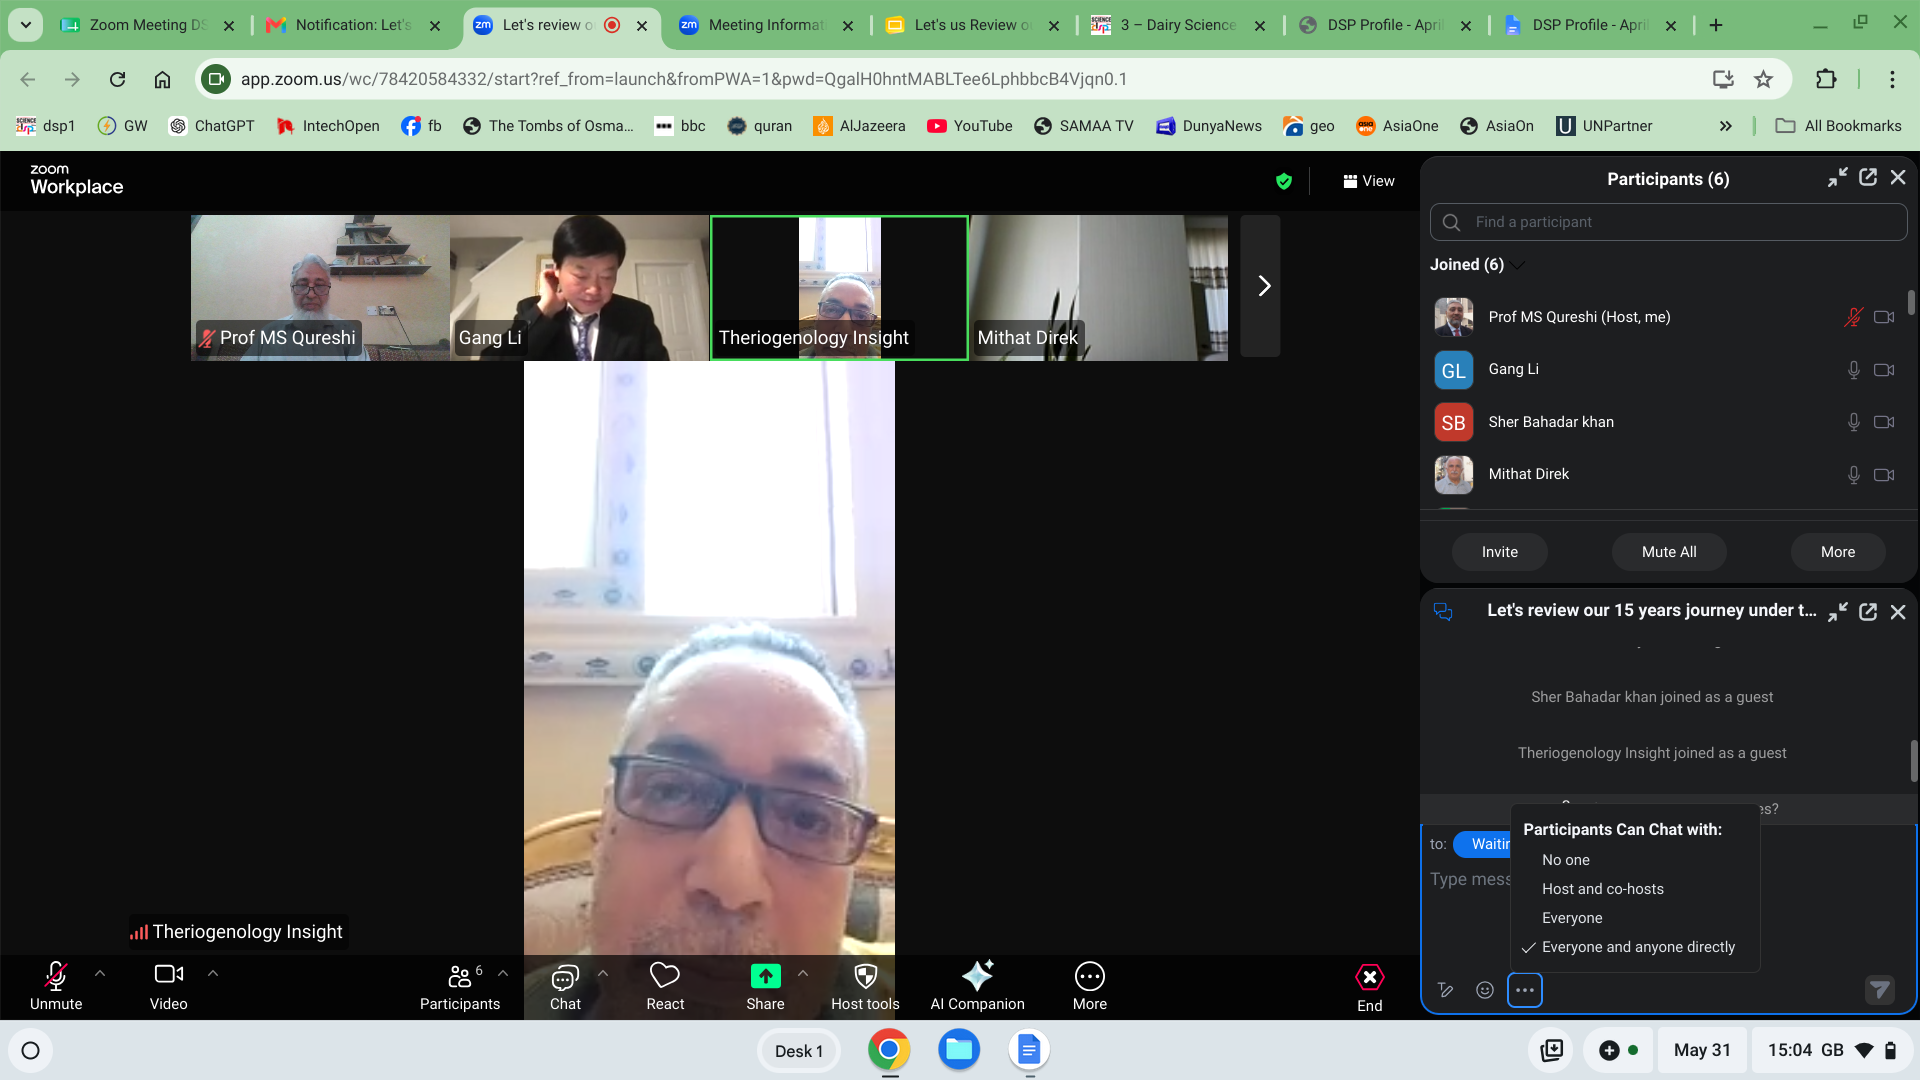Click the Invite button

pyautogui.click(x=1499, y=552)
